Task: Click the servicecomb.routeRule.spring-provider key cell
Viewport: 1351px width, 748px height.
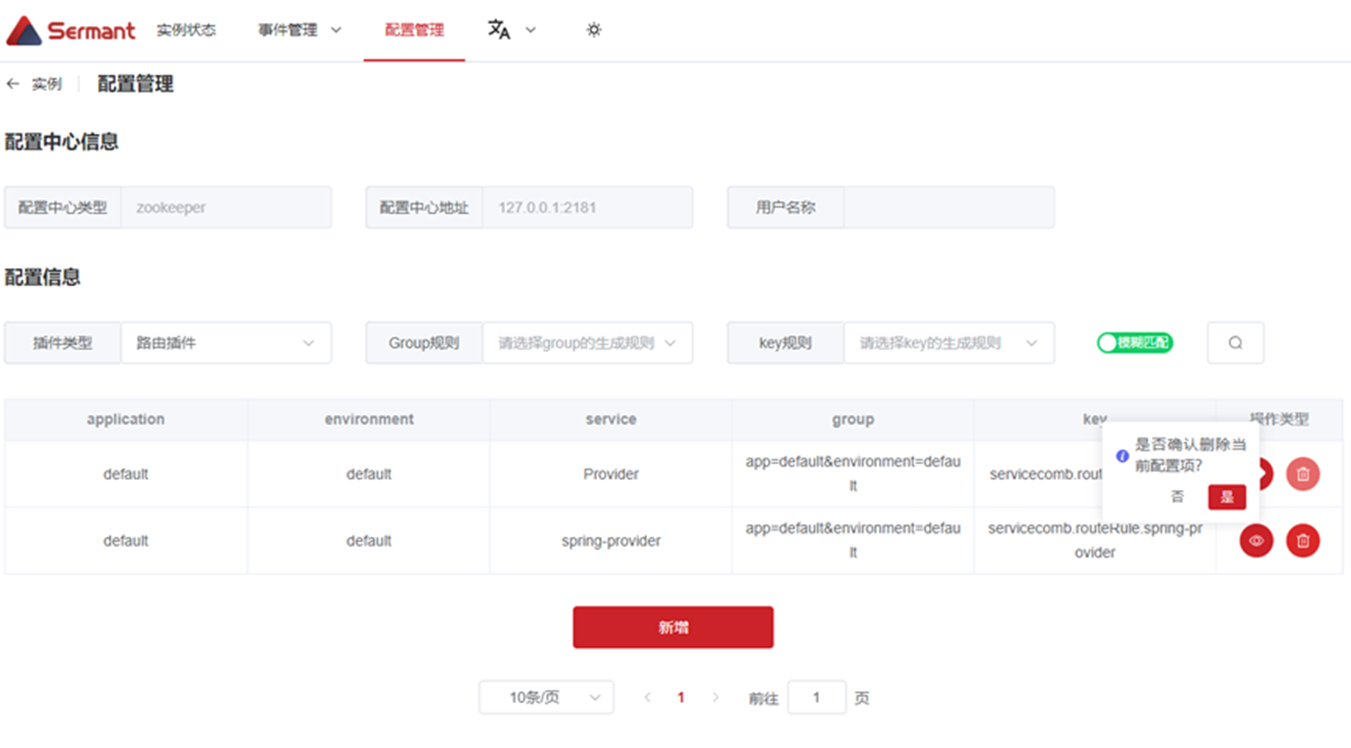Action: click(x=1095, y=540)
